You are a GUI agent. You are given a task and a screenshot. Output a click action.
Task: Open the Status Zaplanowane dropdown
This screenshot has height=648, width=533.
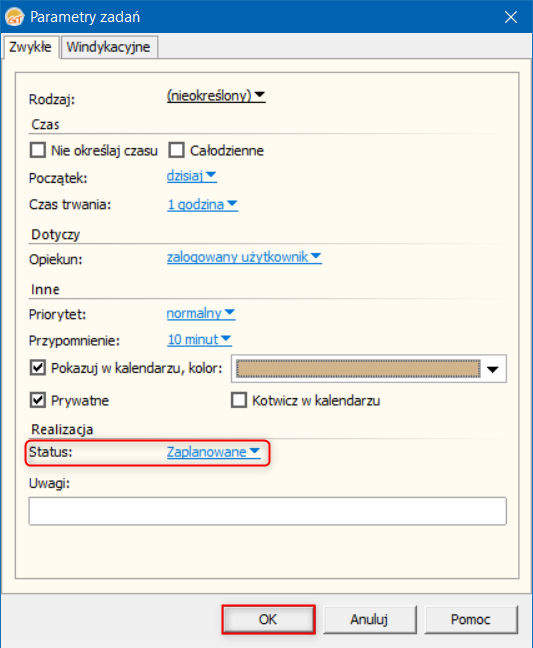point(214,452)
